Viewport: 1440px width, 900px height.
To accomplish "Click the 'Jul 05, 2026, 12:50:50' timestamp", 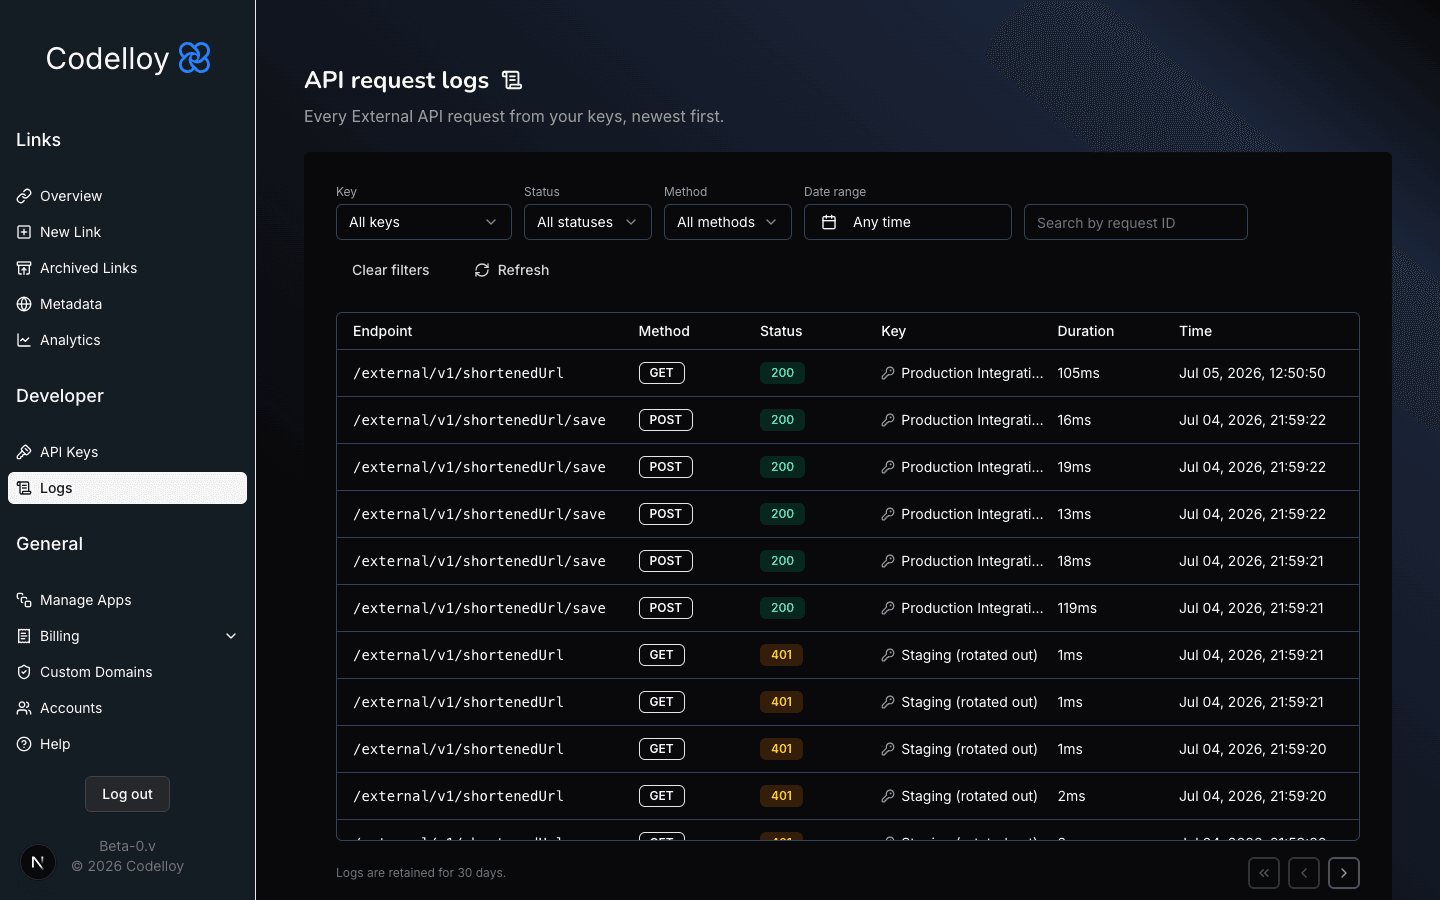I will click(1252, 373).
